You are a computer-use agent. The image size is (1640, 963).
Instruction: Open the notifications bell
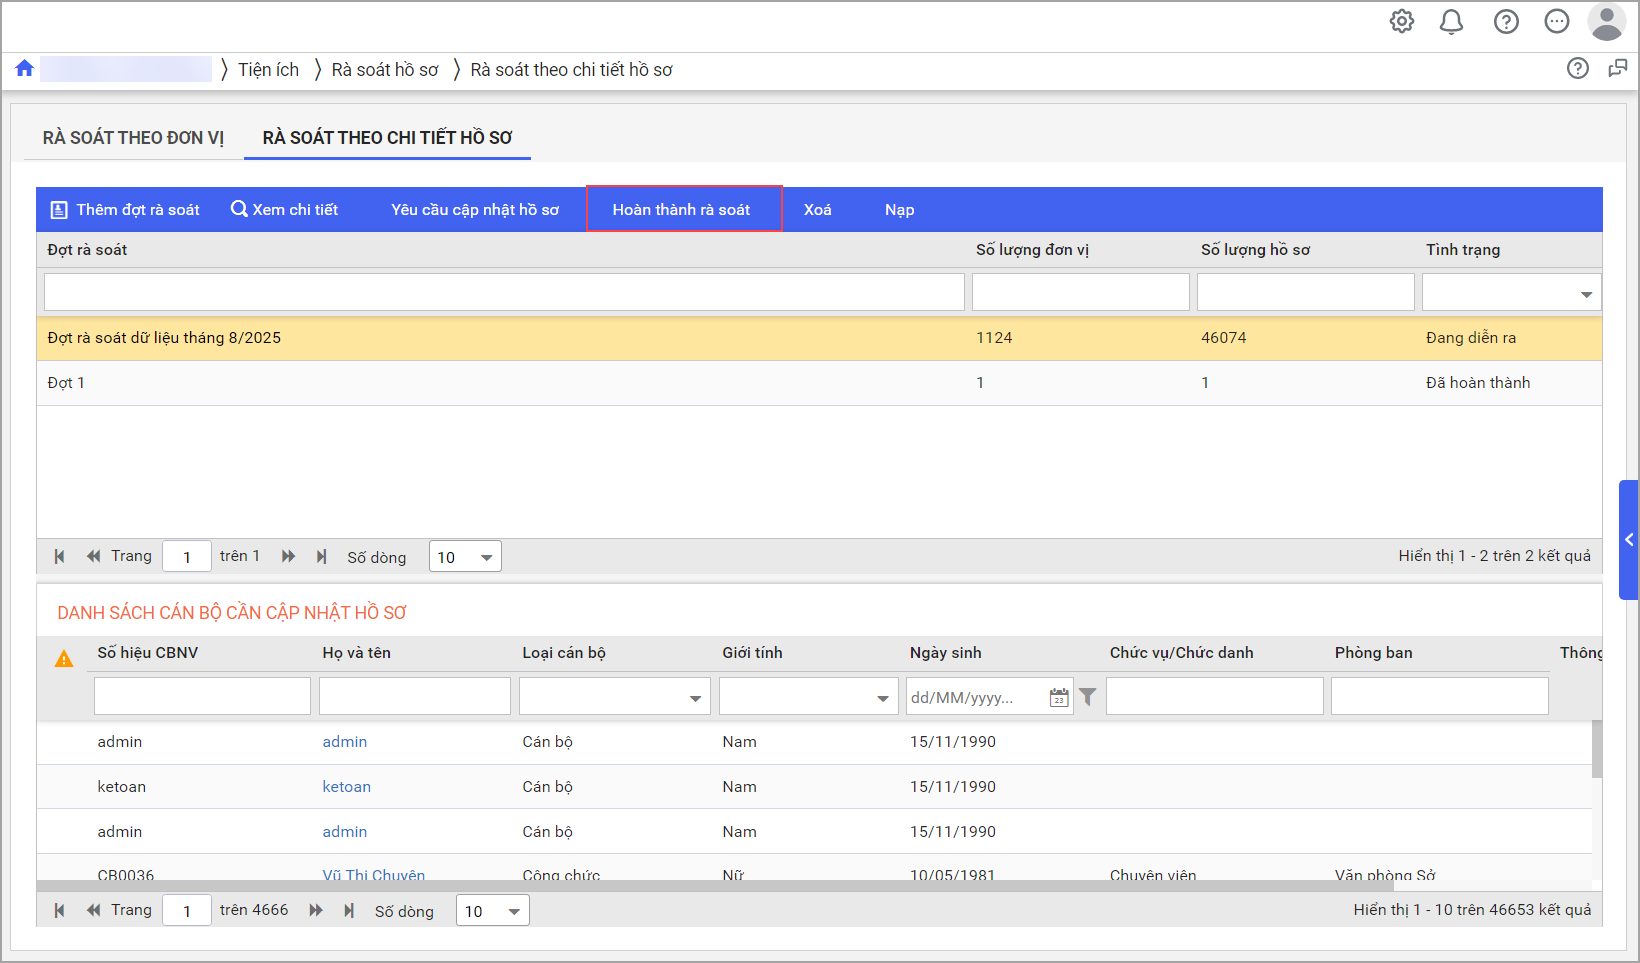click(1451, 21)
